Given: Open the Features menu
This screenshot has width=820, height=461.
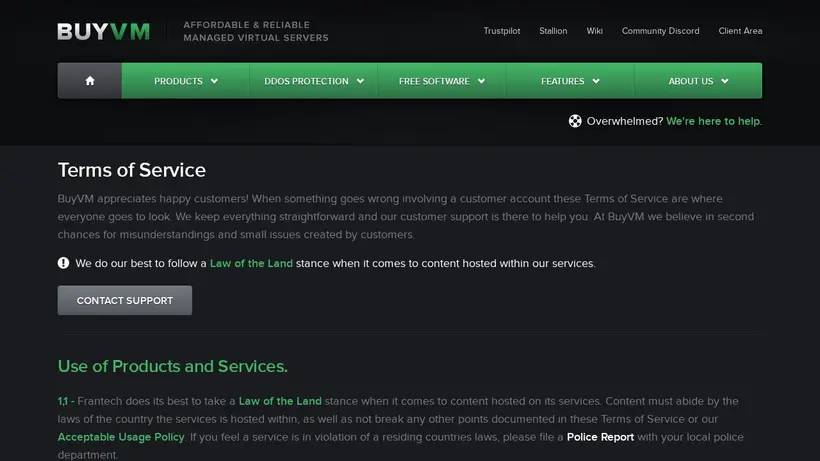Looking at the screenshot, I should coord(570,80).
